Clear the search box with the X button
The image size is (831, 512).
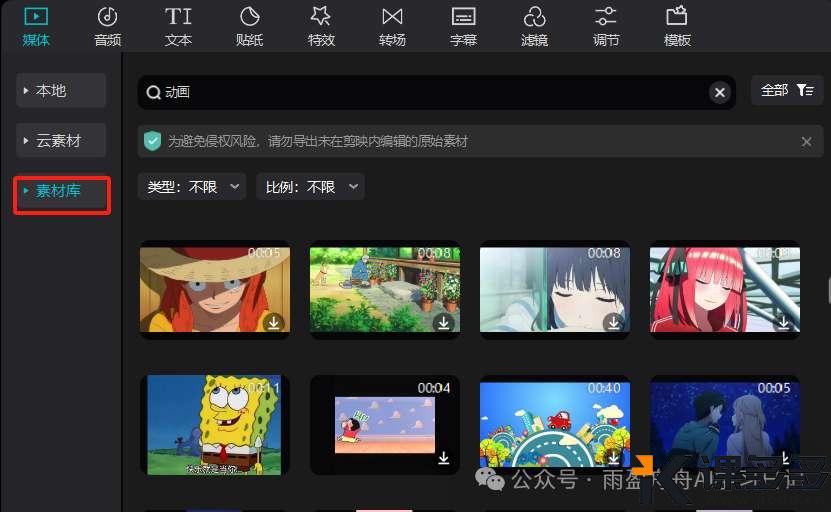(719, 93)
